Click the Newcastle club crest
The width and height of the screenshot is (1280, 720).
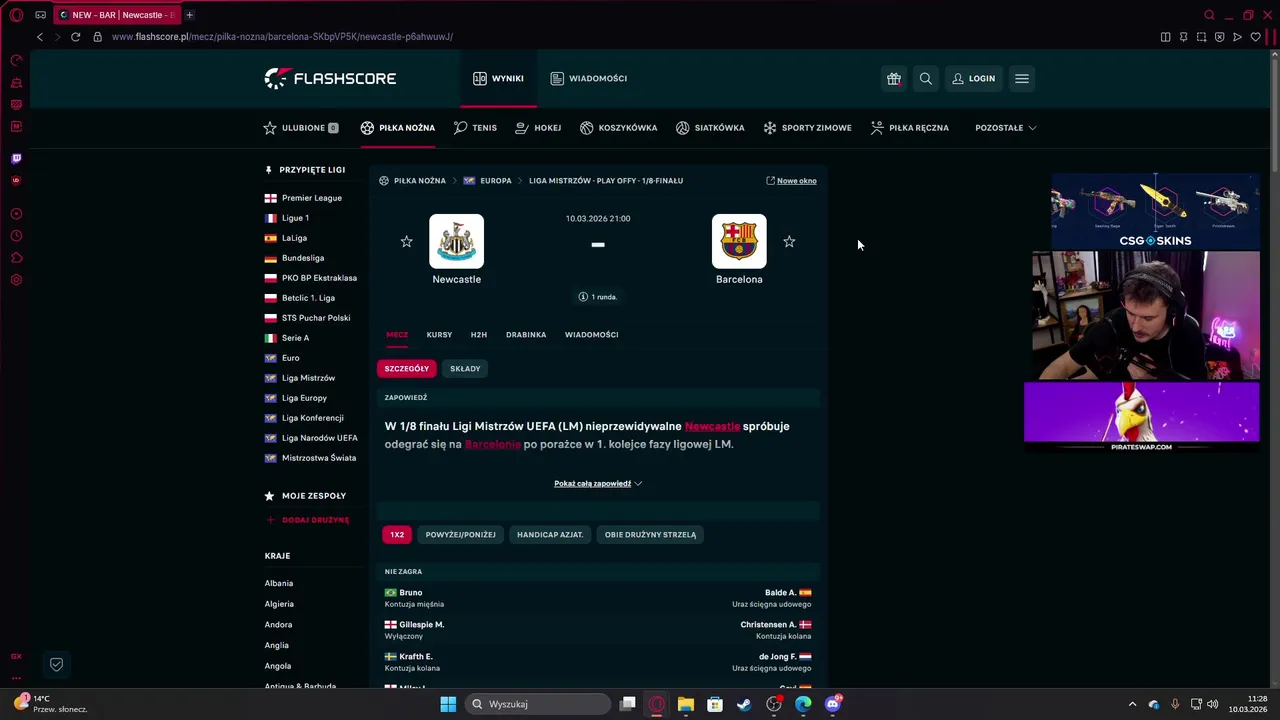point(456,241)
